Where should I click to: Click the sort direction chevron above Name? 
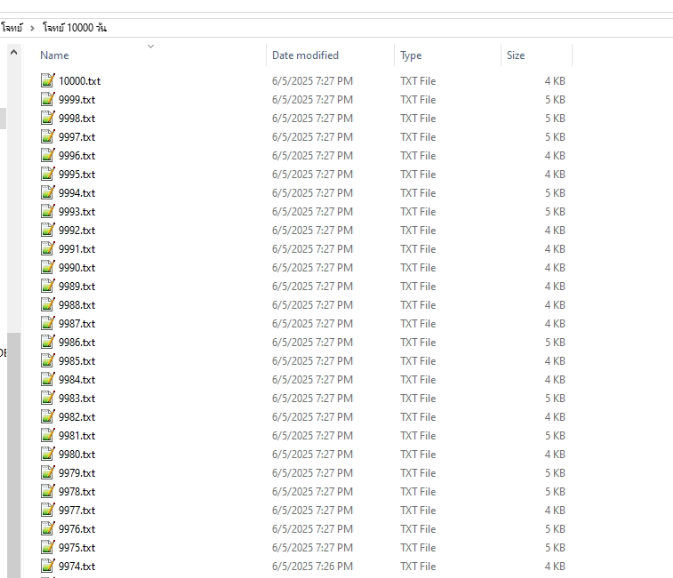151,46
